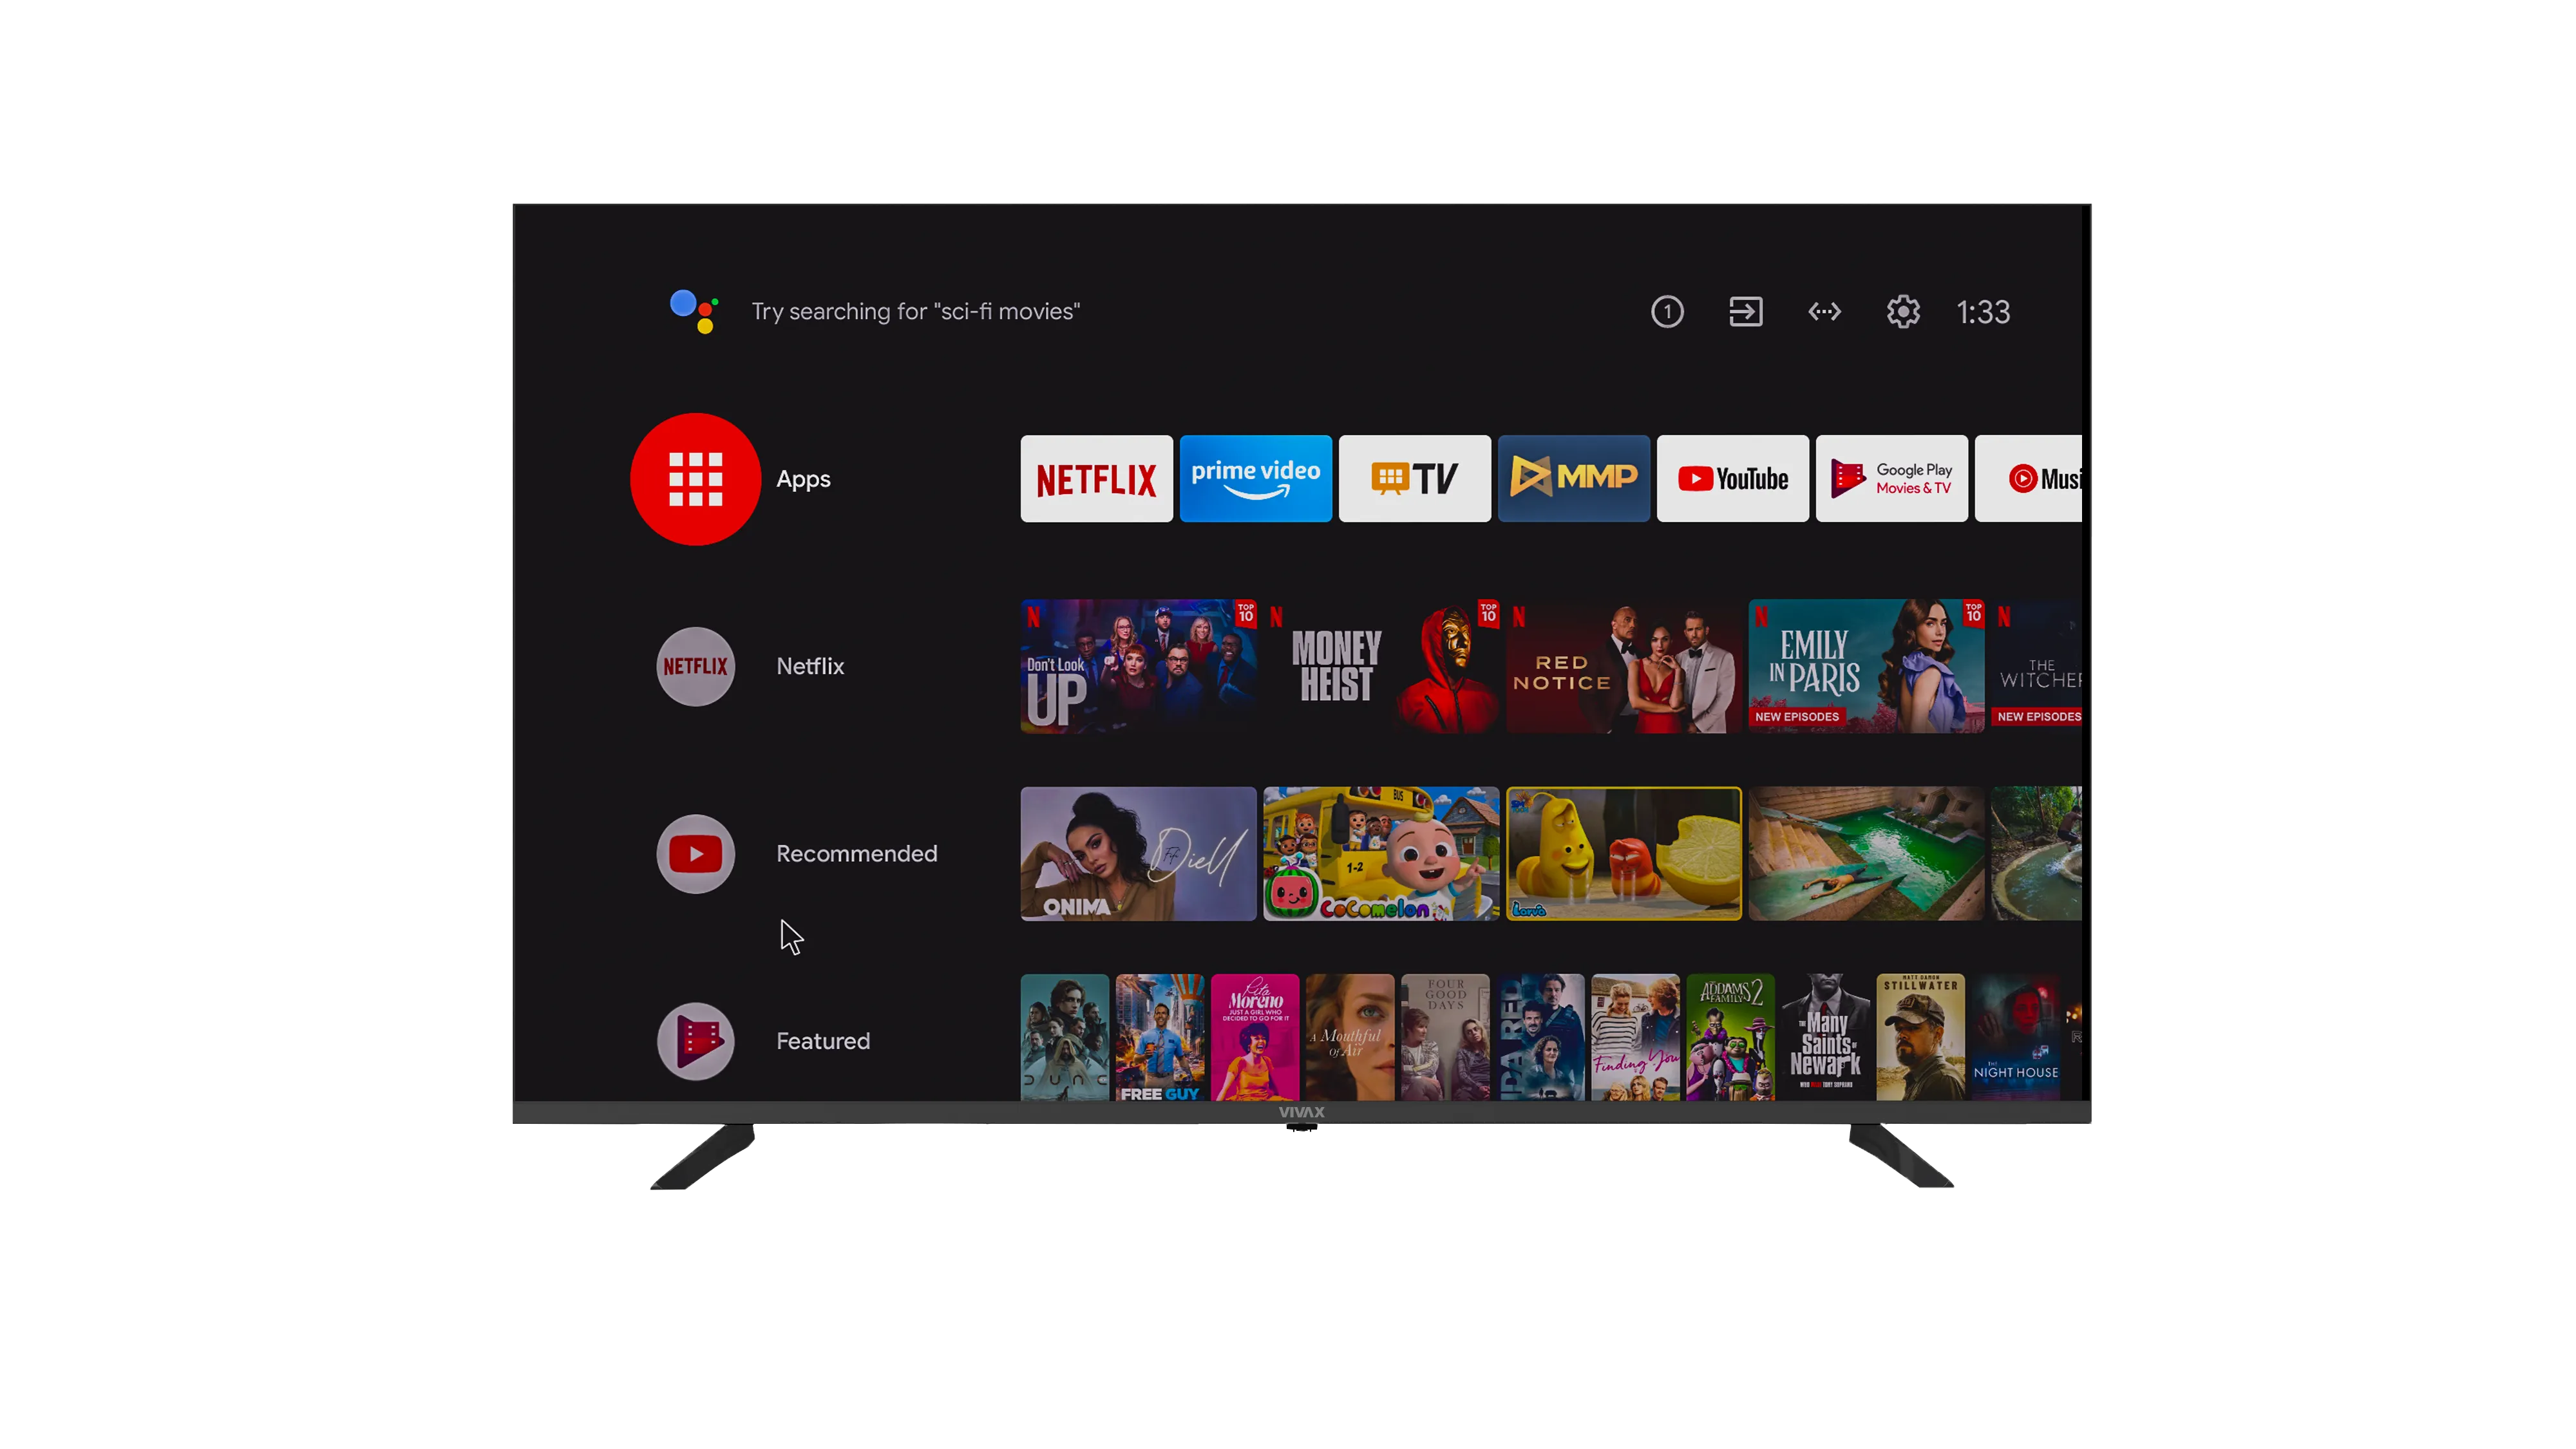
Task: Open the Settings gear icon
Action: [1903, 312]
